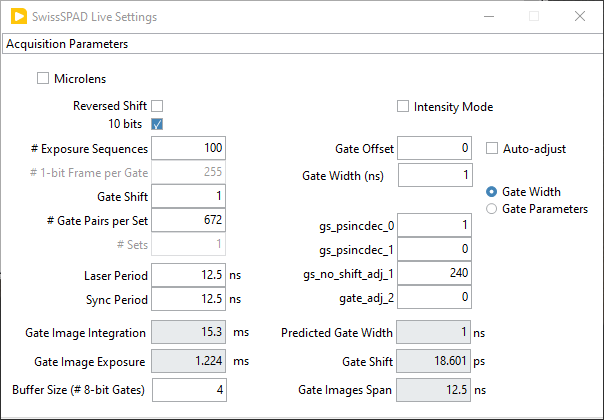The height and width of the screenshot is (420, 604).
Task: Click the 'gs_no_shift_adj_1' label
Action: pyautogui.click(x=348, y=274)
